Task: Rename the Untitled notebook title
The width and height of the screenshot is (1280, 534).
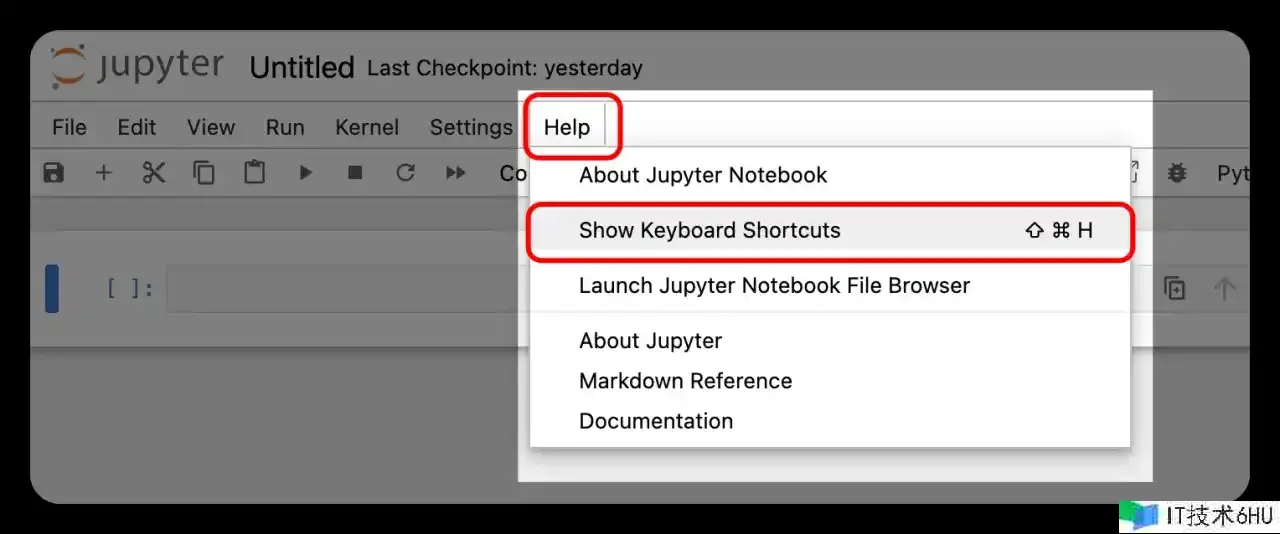Action: point(302,68)
